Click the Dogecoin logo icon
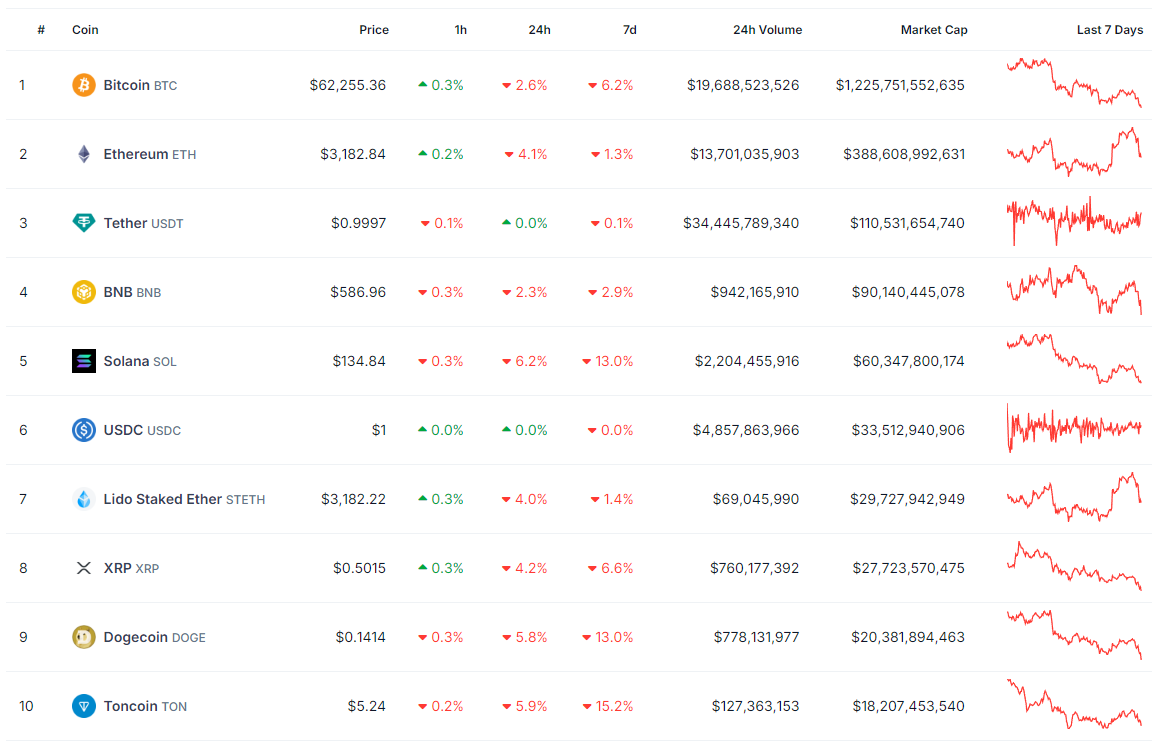1166x746 pixels. pos(84,637)
